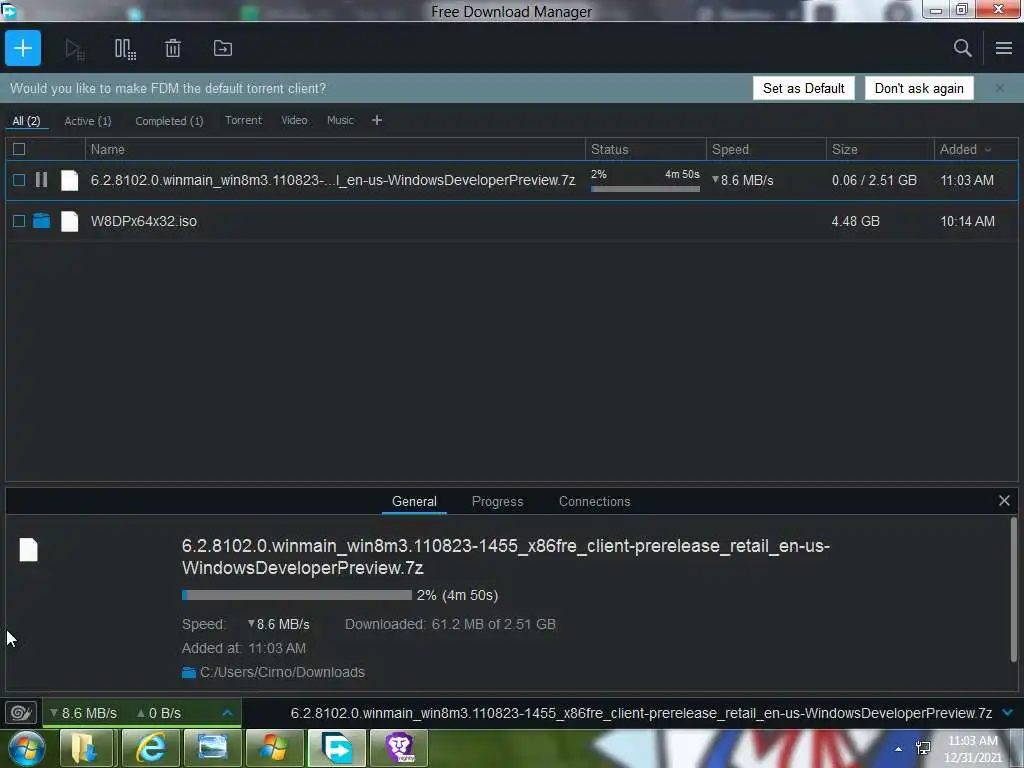Viewport: 1024px width, 768px height.
Task: Launch Internet Explorer from taskbar
Action: (x=150, y=748)
